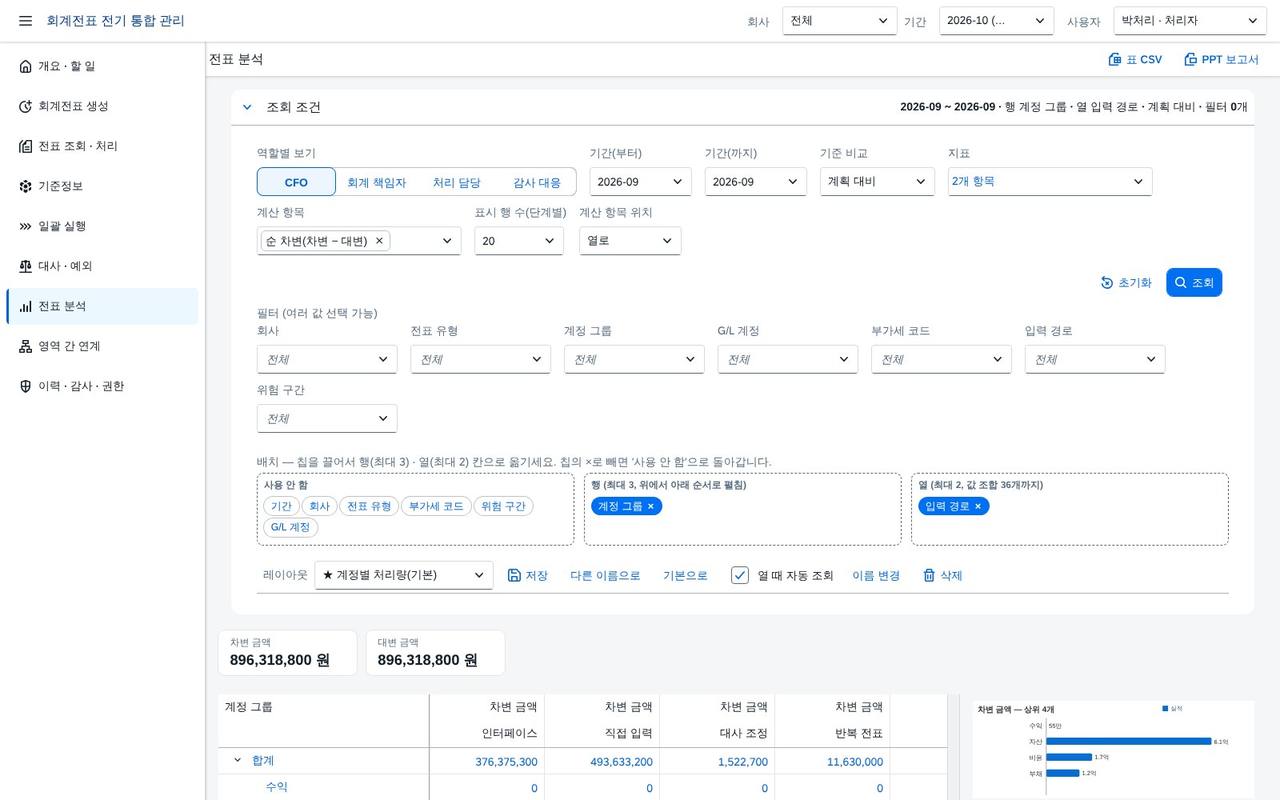
Task: Click the 삭제 trash can icon
Action: (929, 575)
